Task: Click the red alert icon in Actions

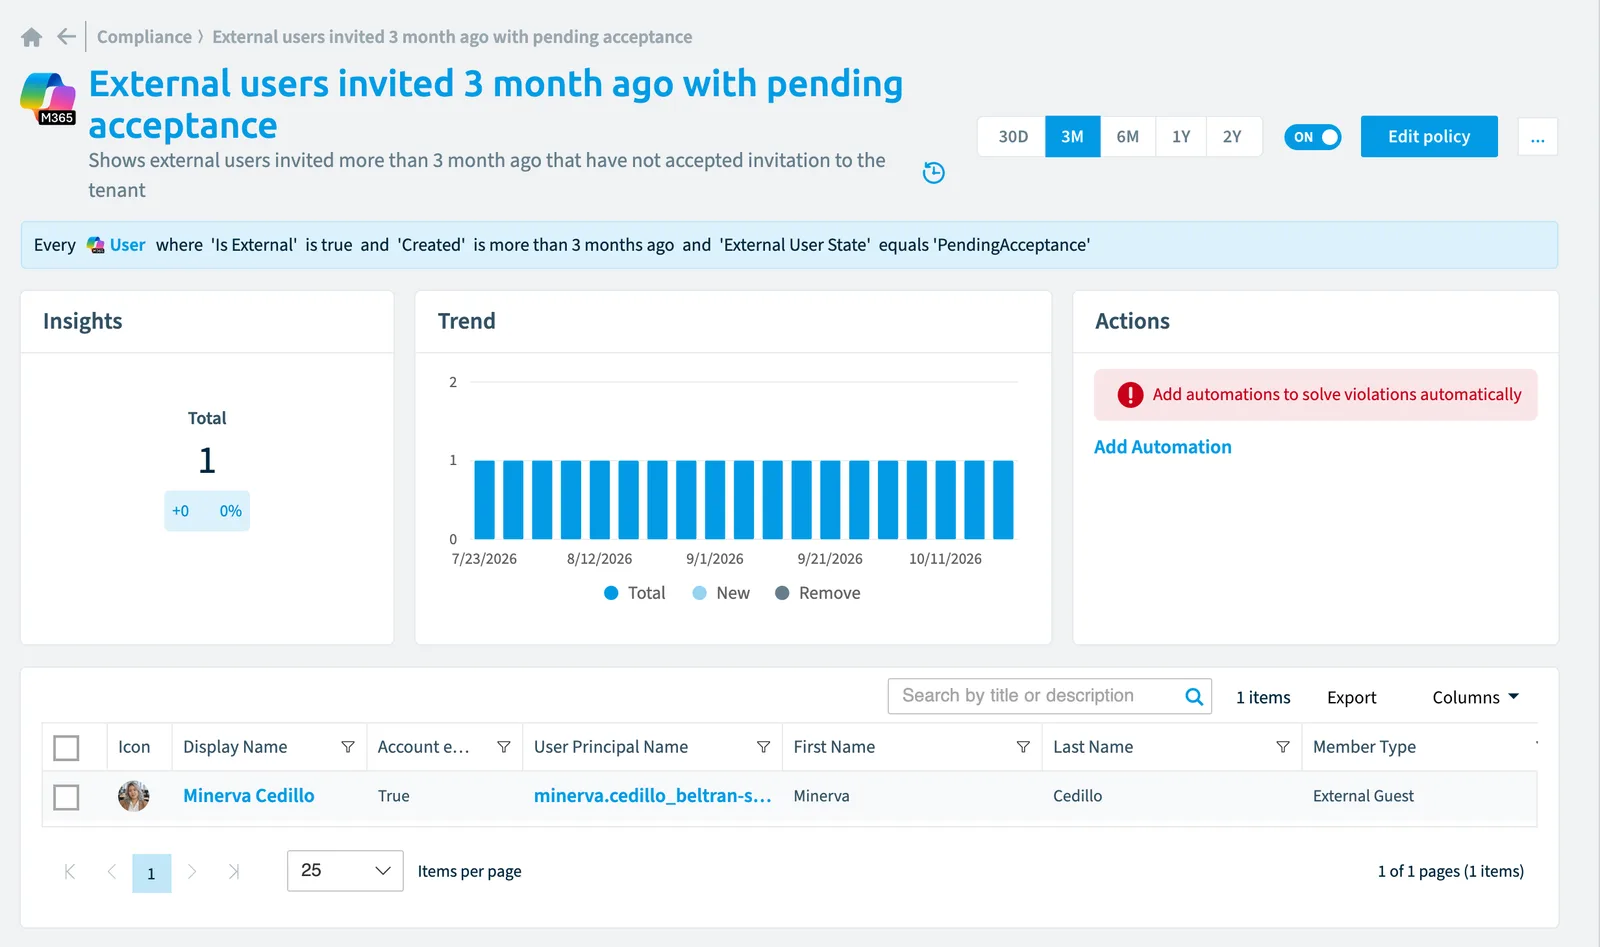Action: click(1130, 395)
